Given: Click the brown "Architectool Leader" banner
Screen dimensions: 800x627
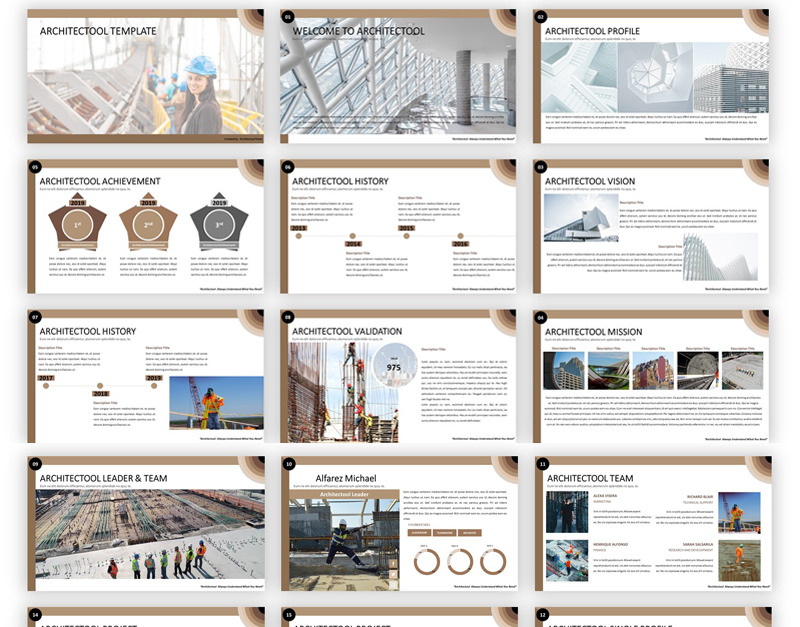Looking at the screenshot, I should (x=344, y=494).
